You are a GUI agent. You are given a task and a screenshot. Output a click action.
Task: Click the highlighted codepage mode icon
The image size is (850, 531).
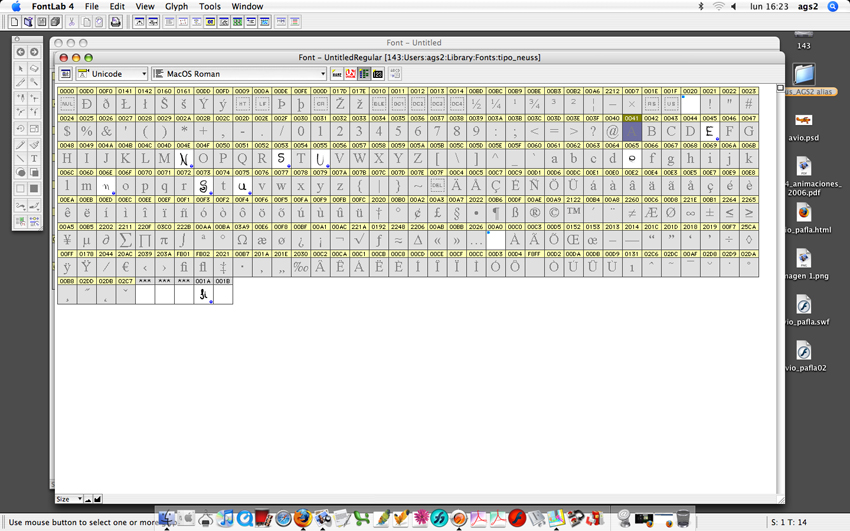point(364,74)
